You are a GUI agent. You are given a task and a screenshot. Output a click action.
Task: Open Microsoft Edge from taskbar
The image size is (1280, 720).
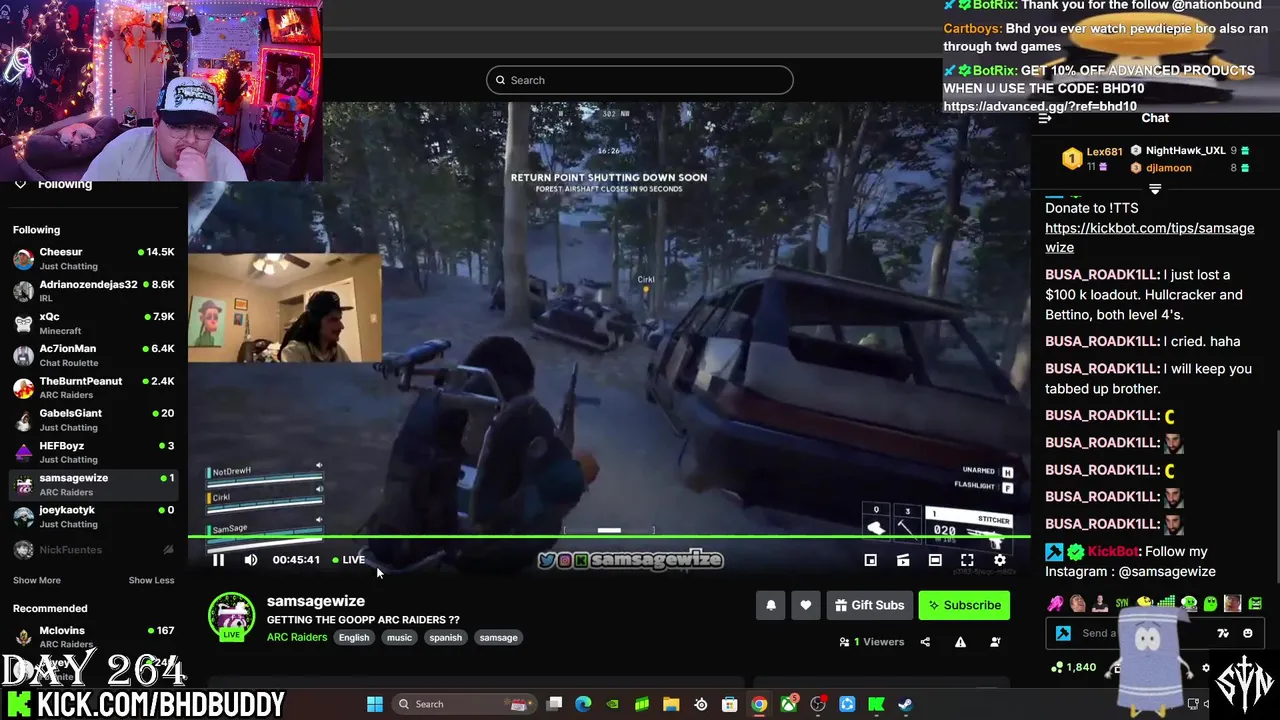[583, 704]
